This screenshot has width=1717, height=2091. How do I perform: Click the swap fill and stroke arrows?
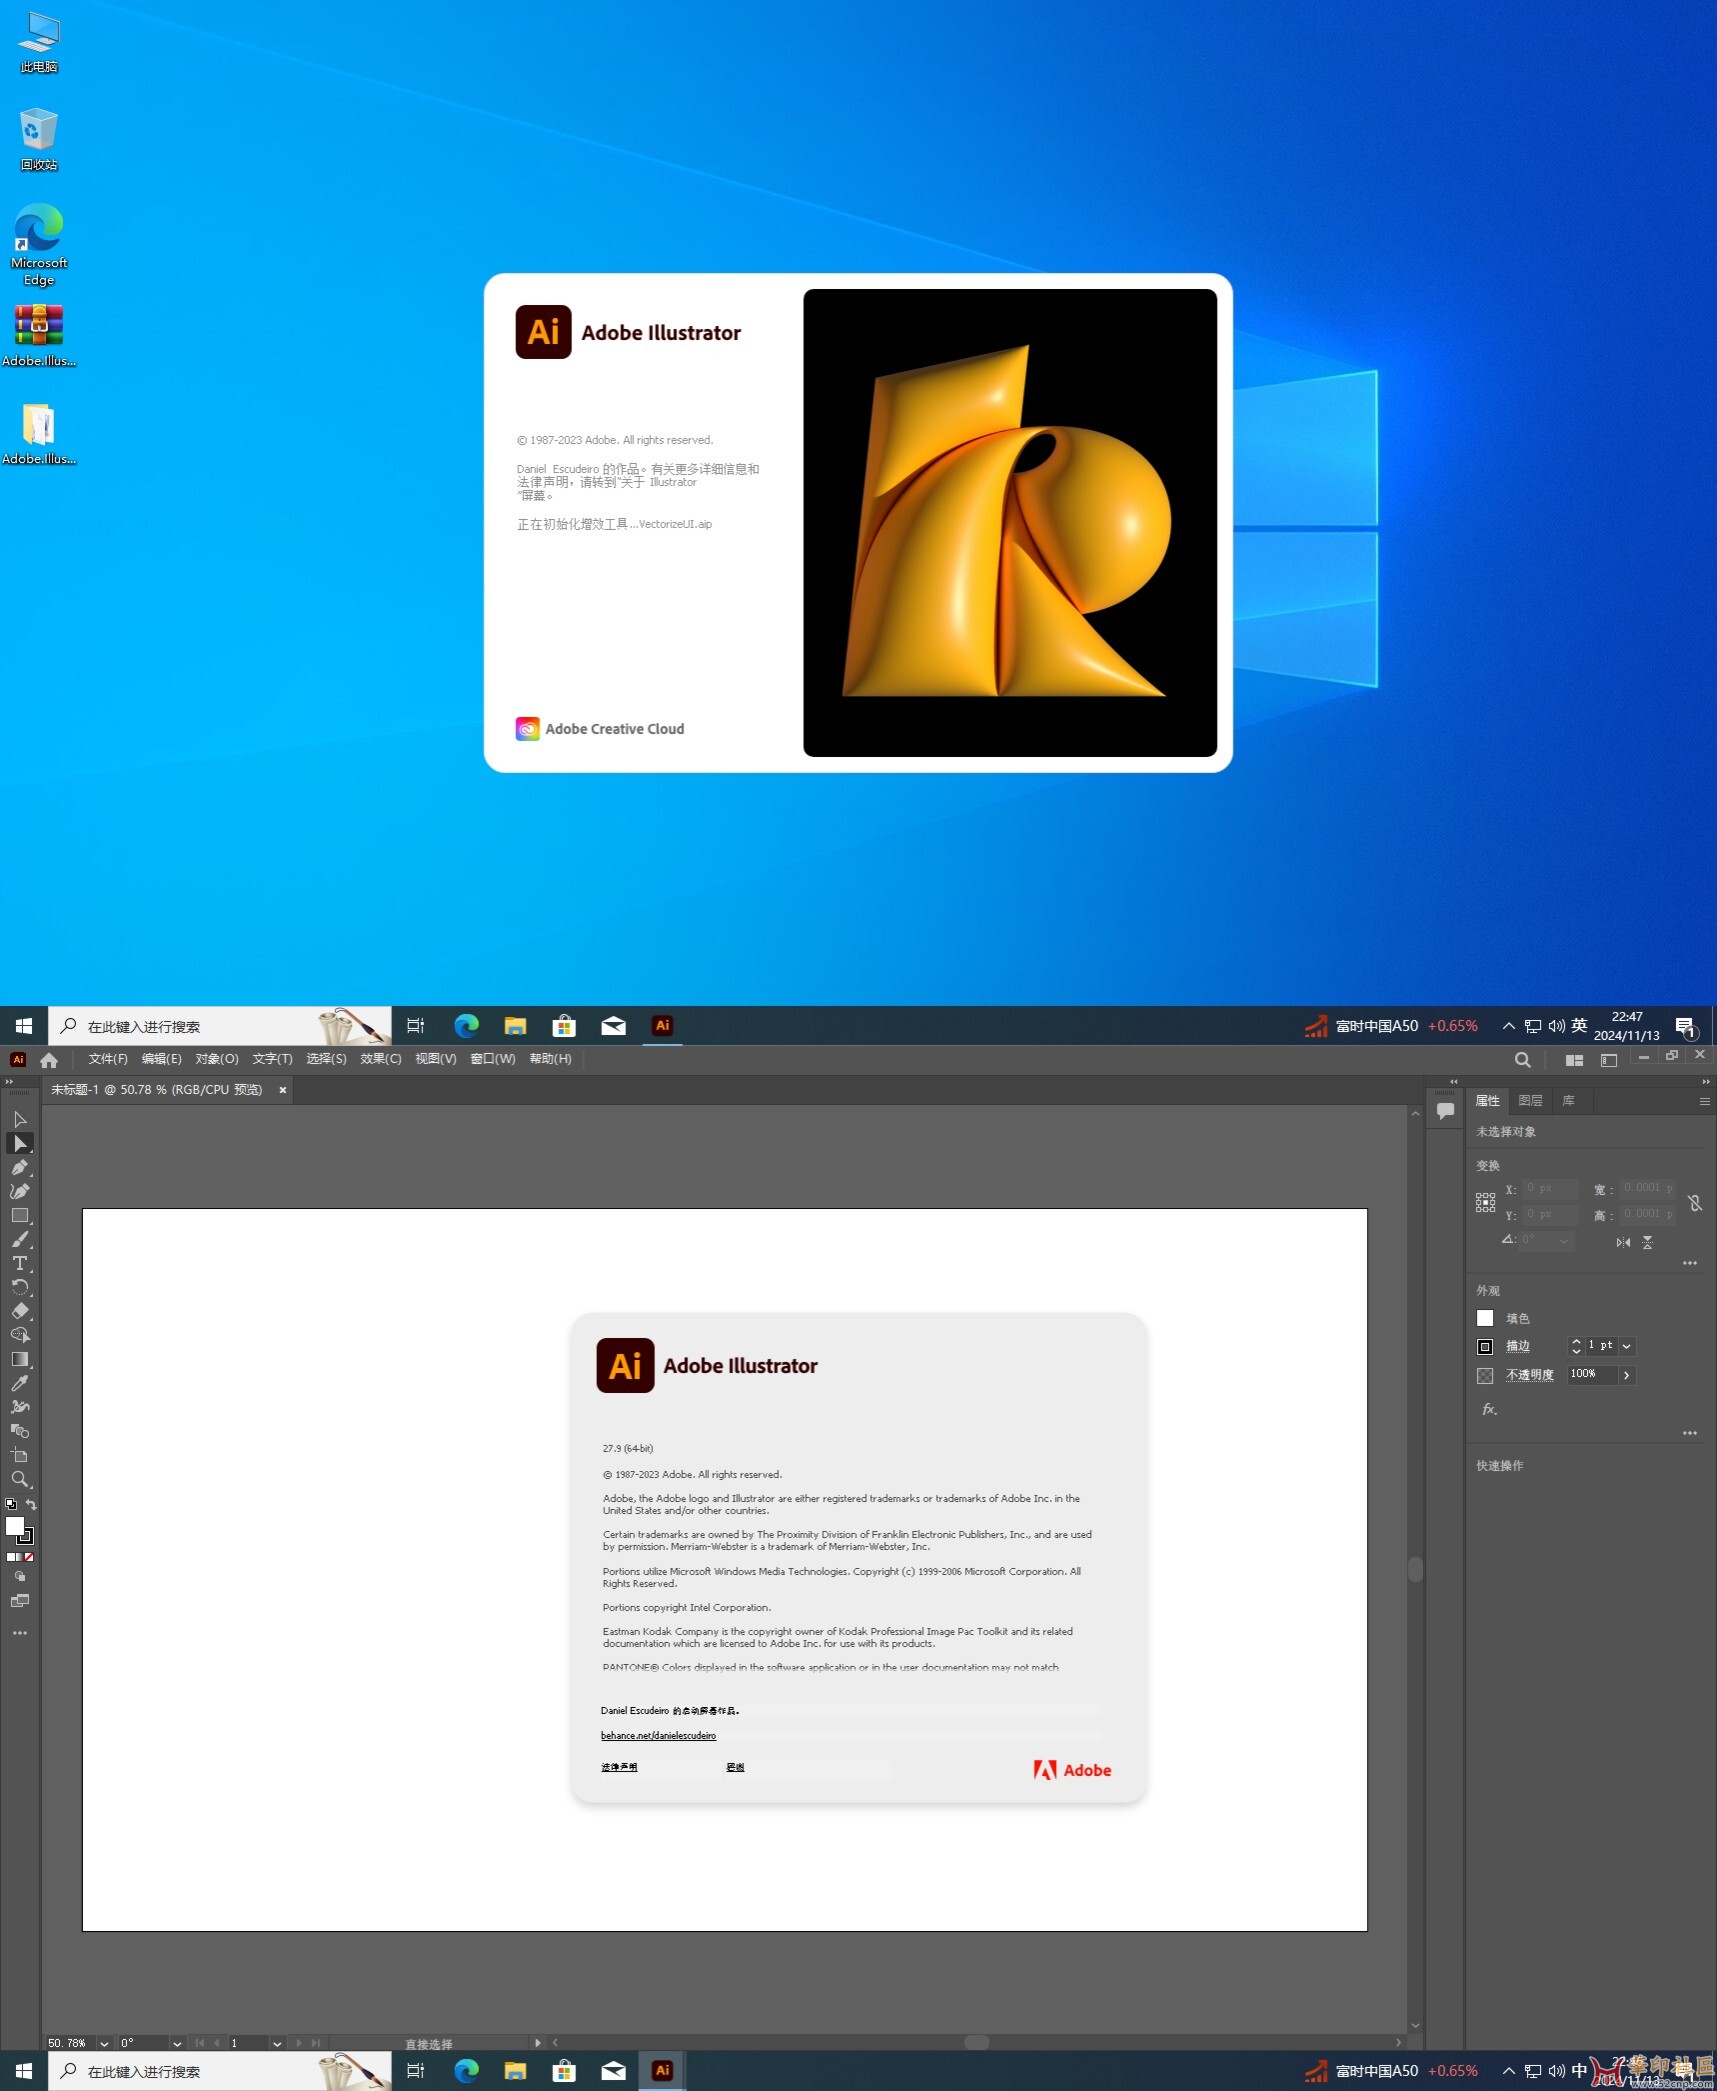(31, 1504)
